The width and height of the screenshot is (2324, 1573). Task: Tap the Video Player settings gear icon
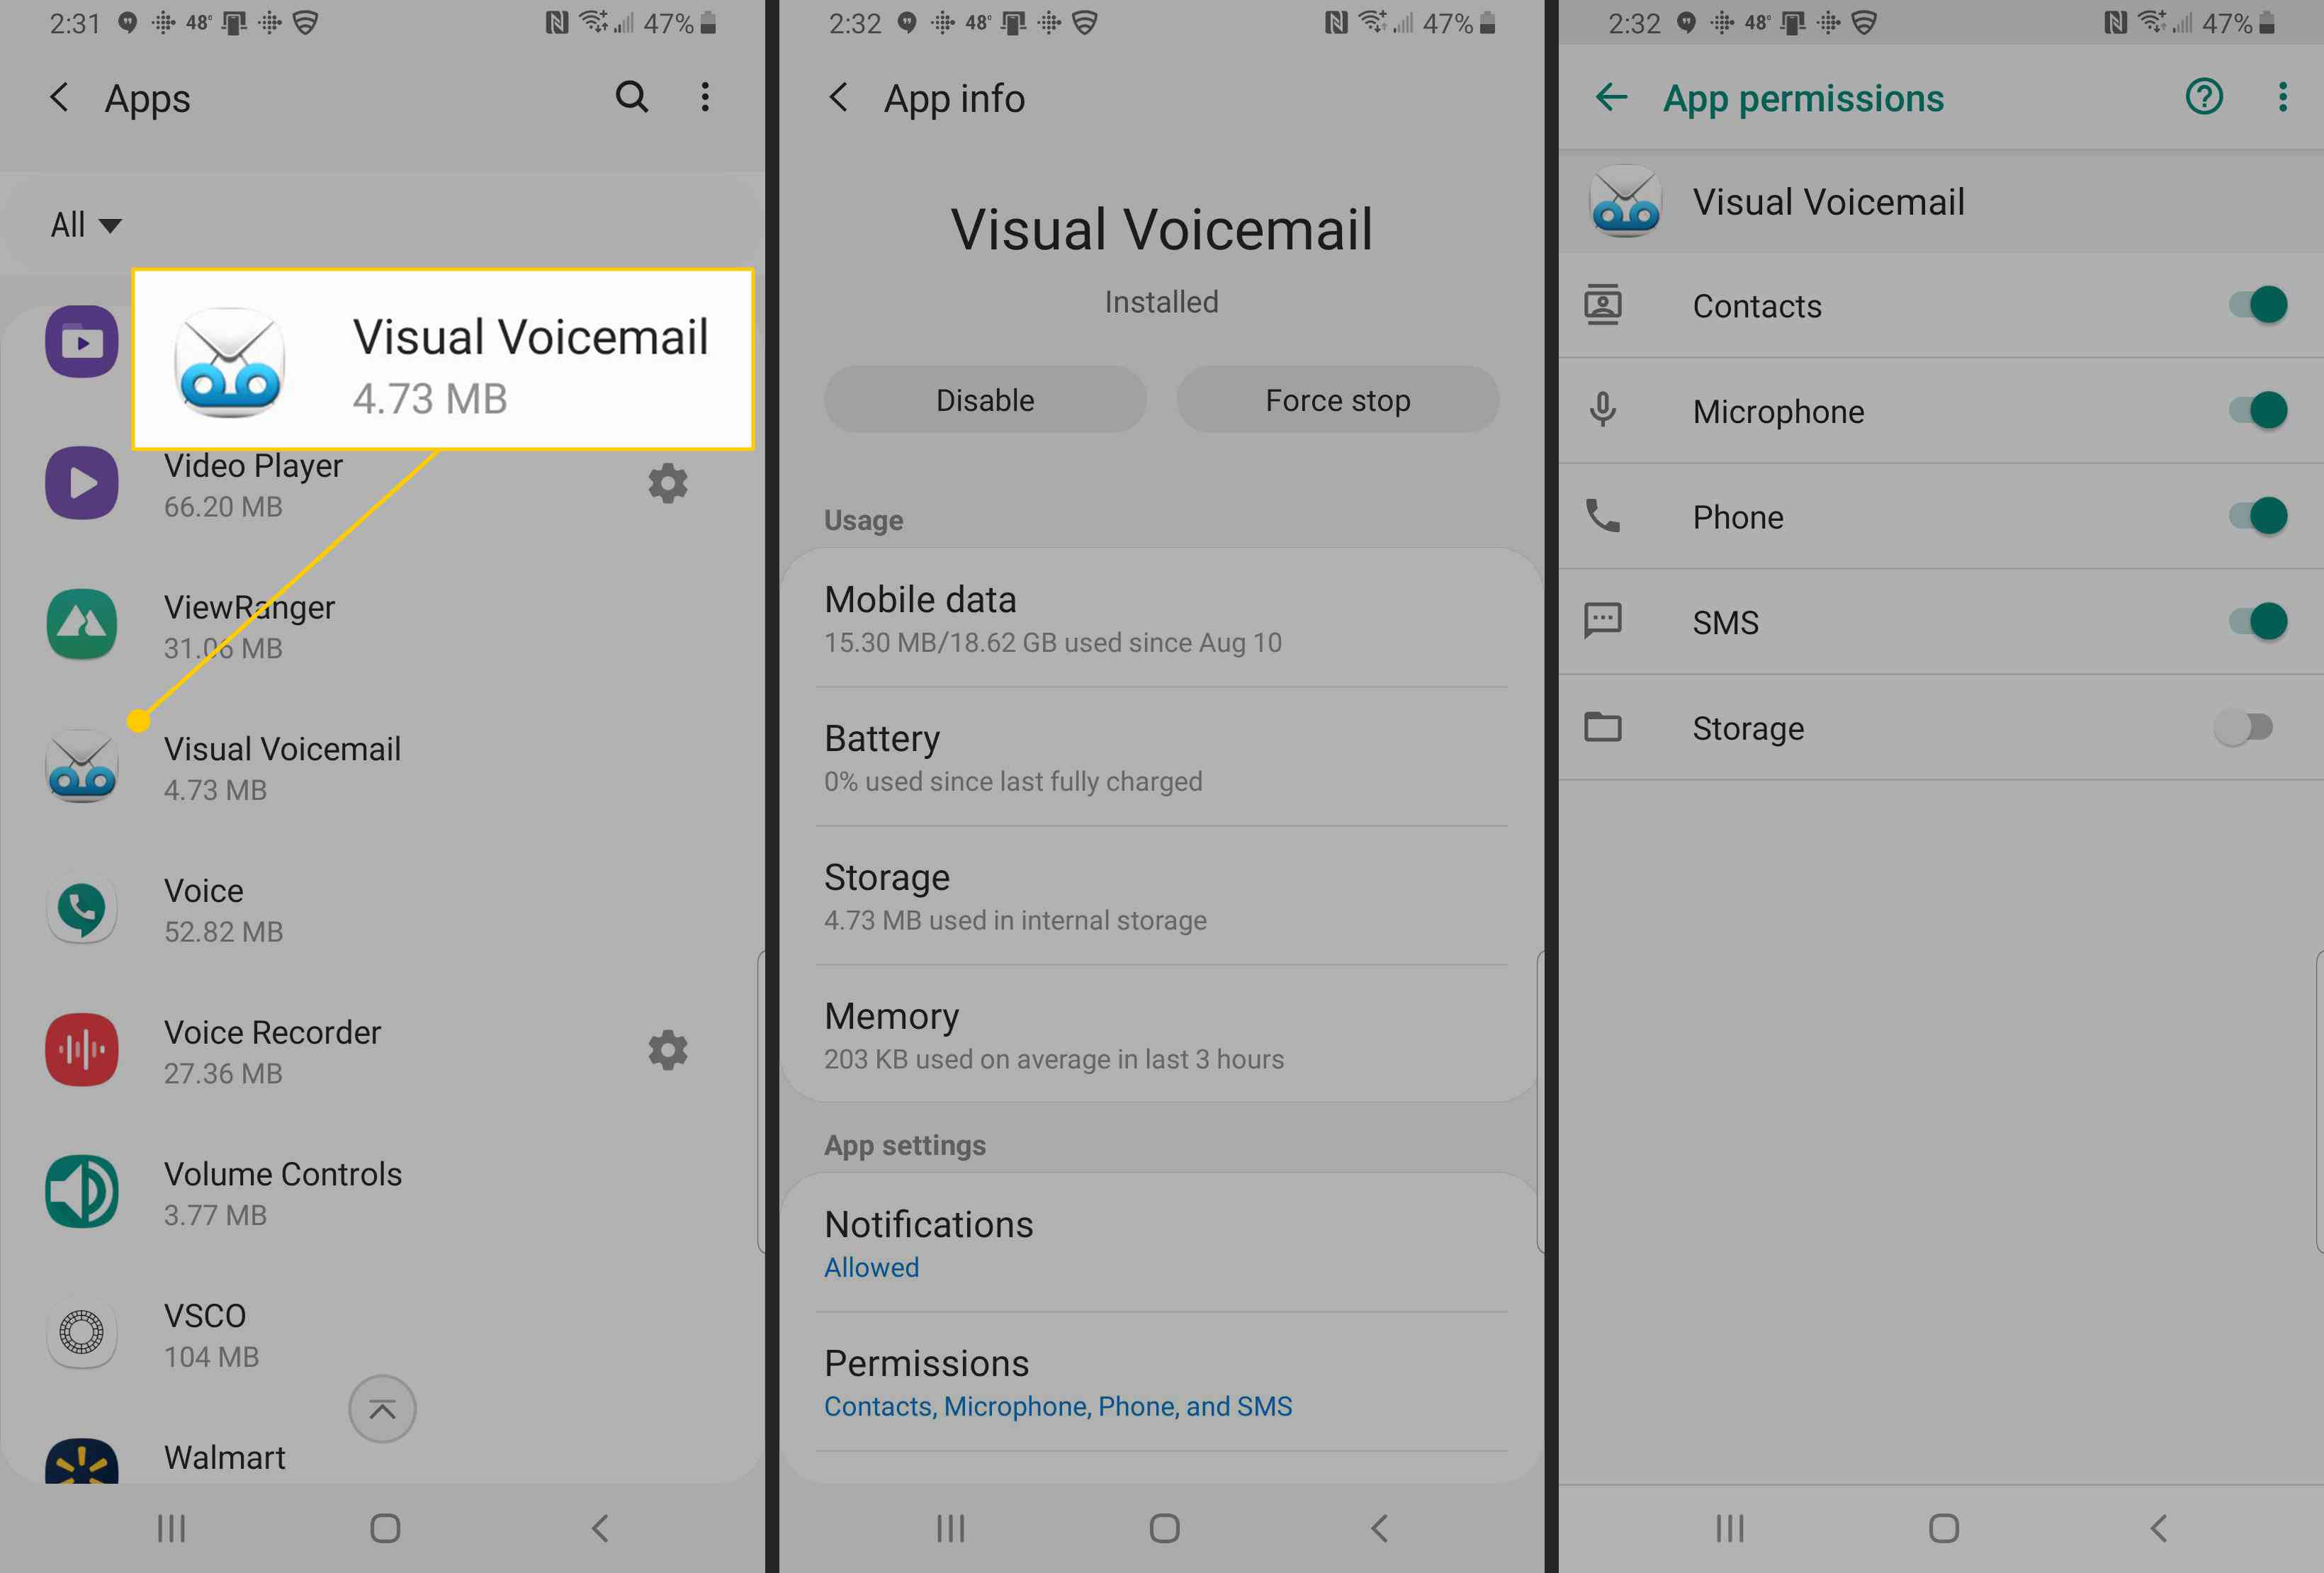(x=669, y=485)
